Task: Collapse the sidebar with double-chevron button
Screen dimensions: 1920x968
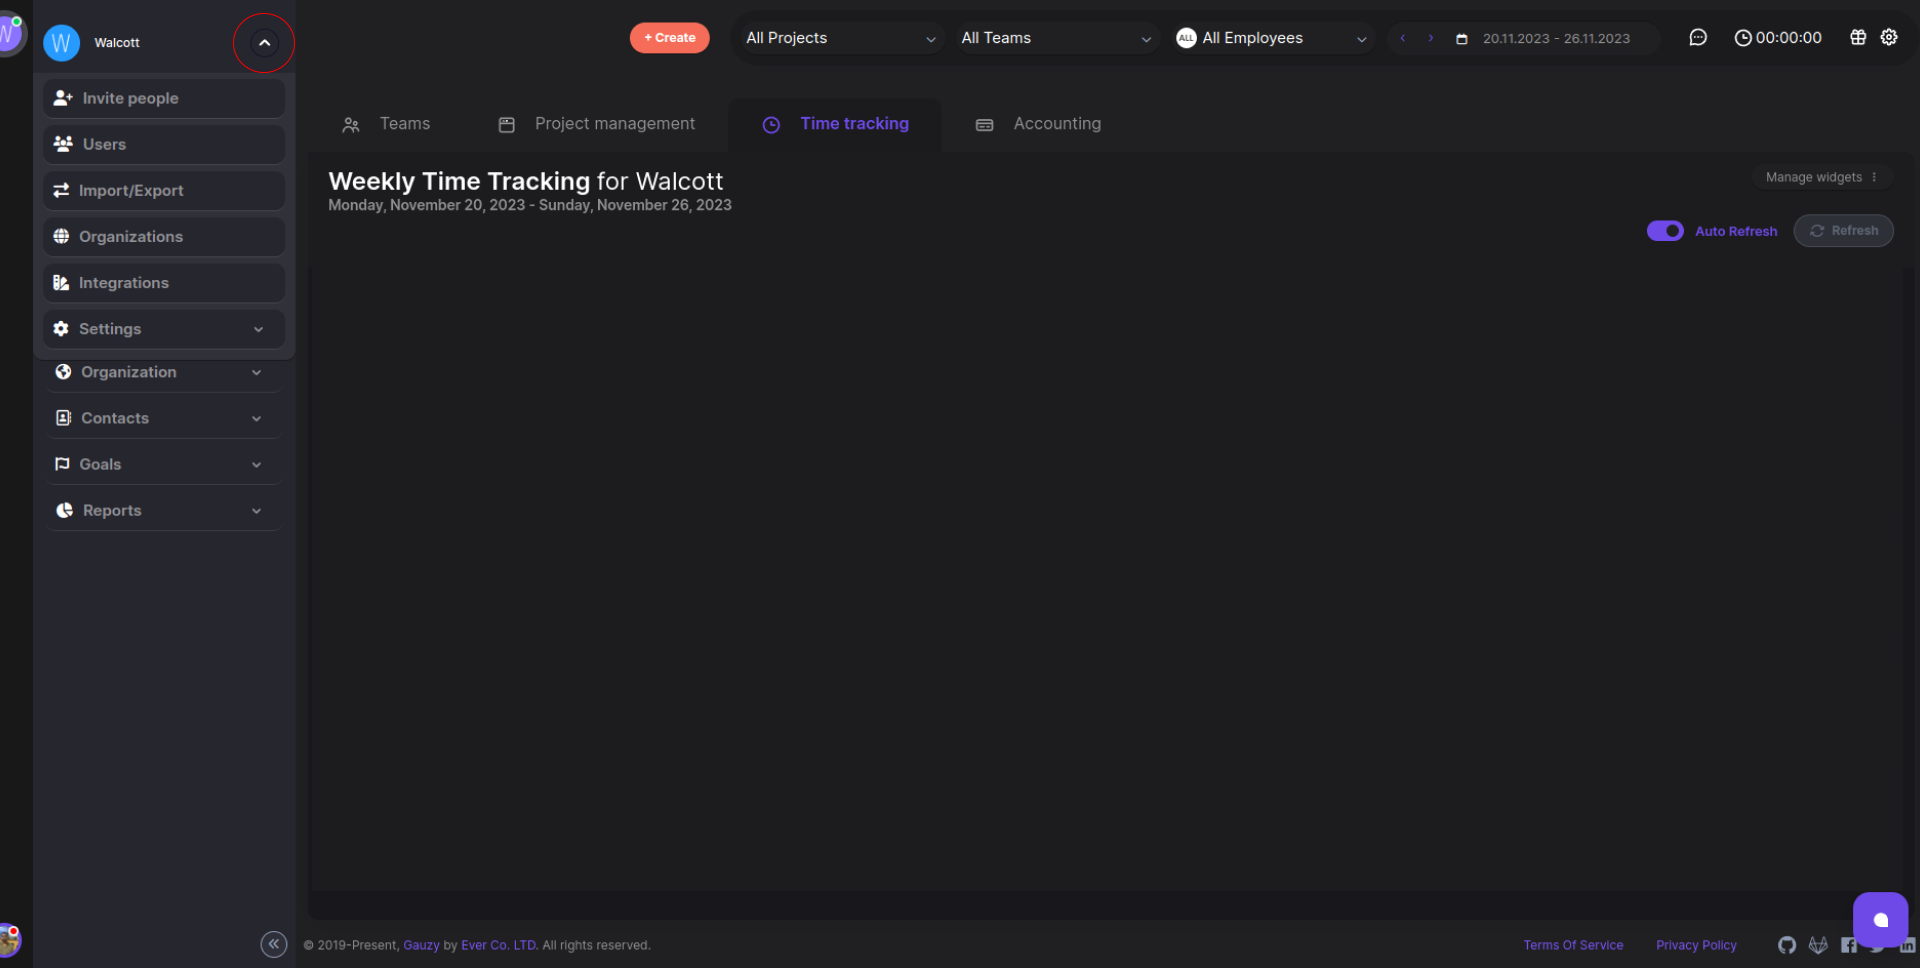Action: tap(274, 944)
